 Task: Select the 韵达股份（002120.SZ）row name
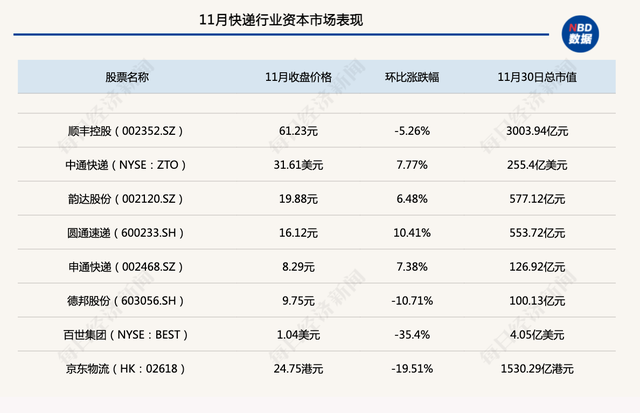tap(126, 199)
